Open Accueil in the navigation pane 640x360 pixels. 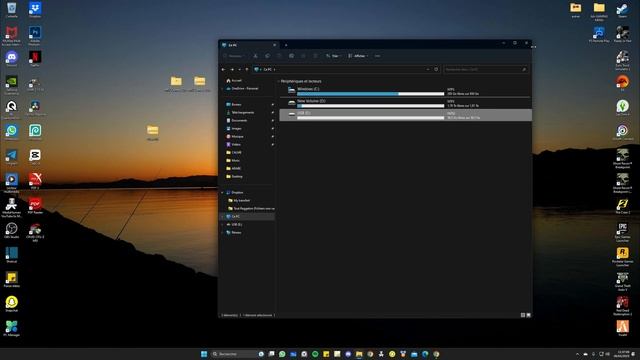click(234, 81)
